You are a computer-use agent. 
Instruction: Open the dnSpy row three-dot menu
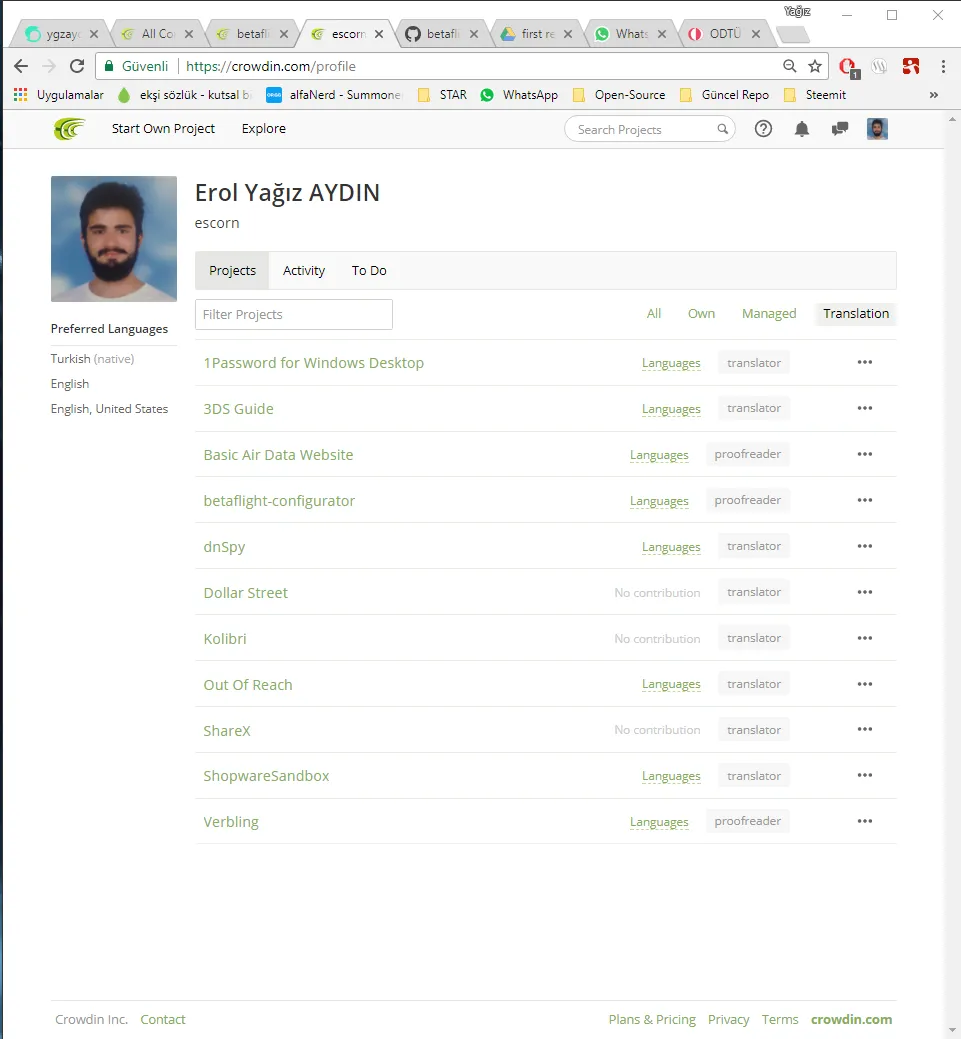click(x=865, y=546)
